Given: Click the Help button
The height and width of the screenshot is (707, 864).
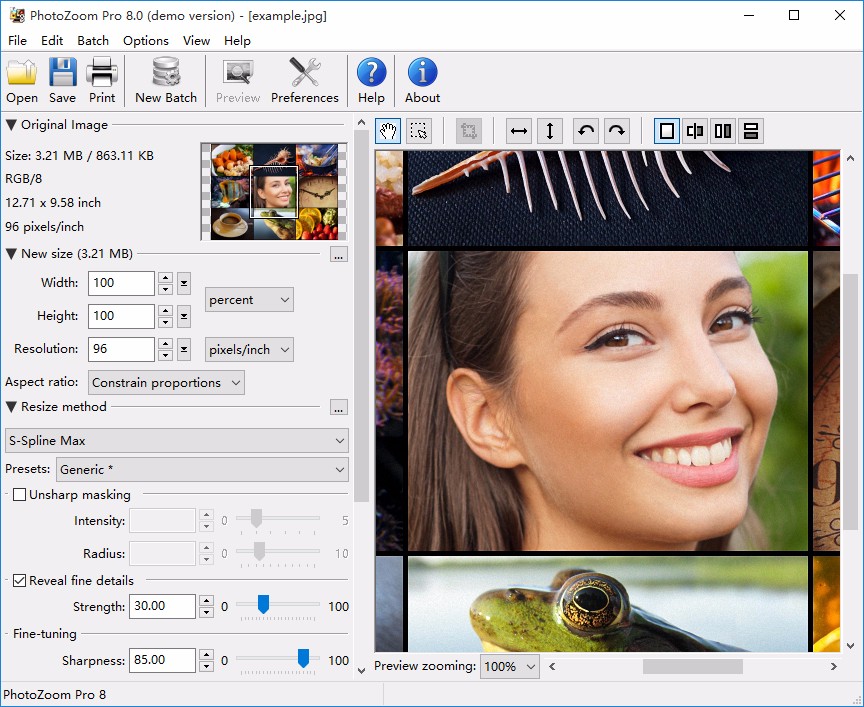Looking at the screenshot, I should [x=371, y=80].
